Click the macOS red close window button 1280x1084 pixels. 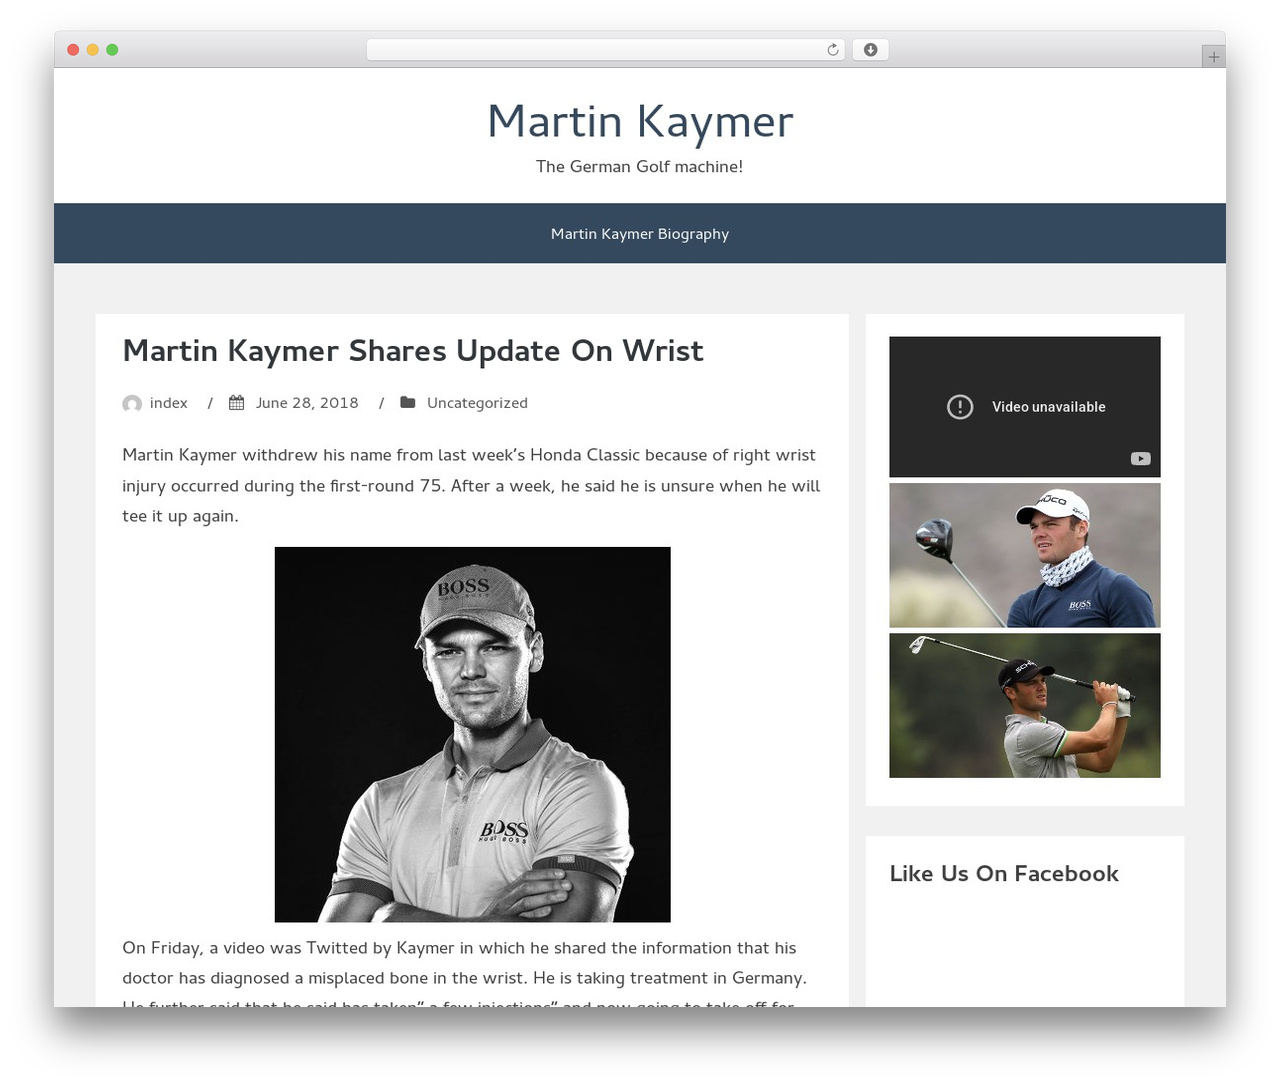(73, 50)
